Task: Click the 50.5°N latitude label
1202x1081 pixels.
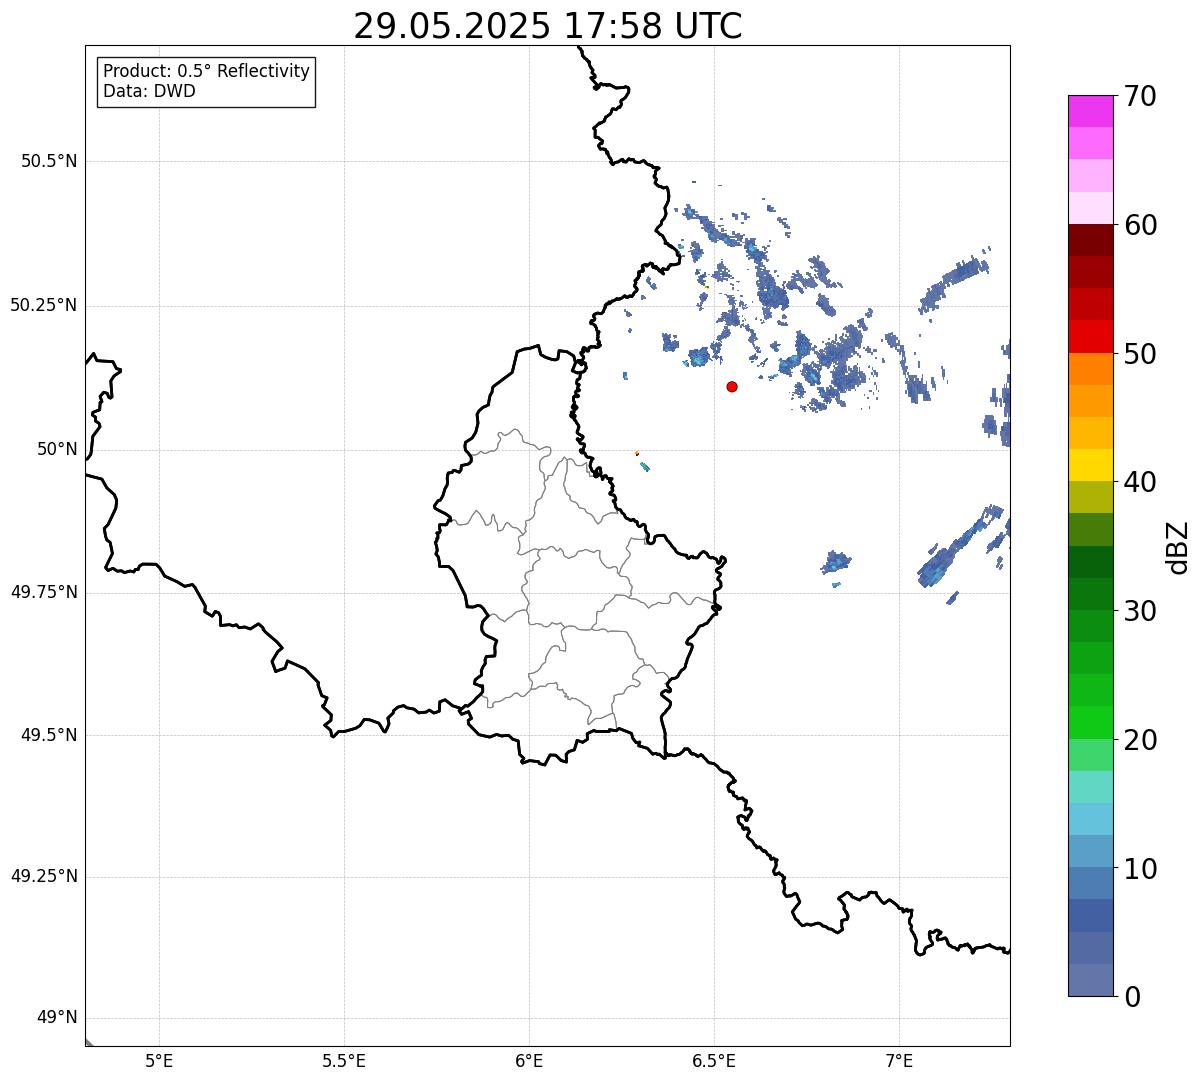Action: pos(49,161)
